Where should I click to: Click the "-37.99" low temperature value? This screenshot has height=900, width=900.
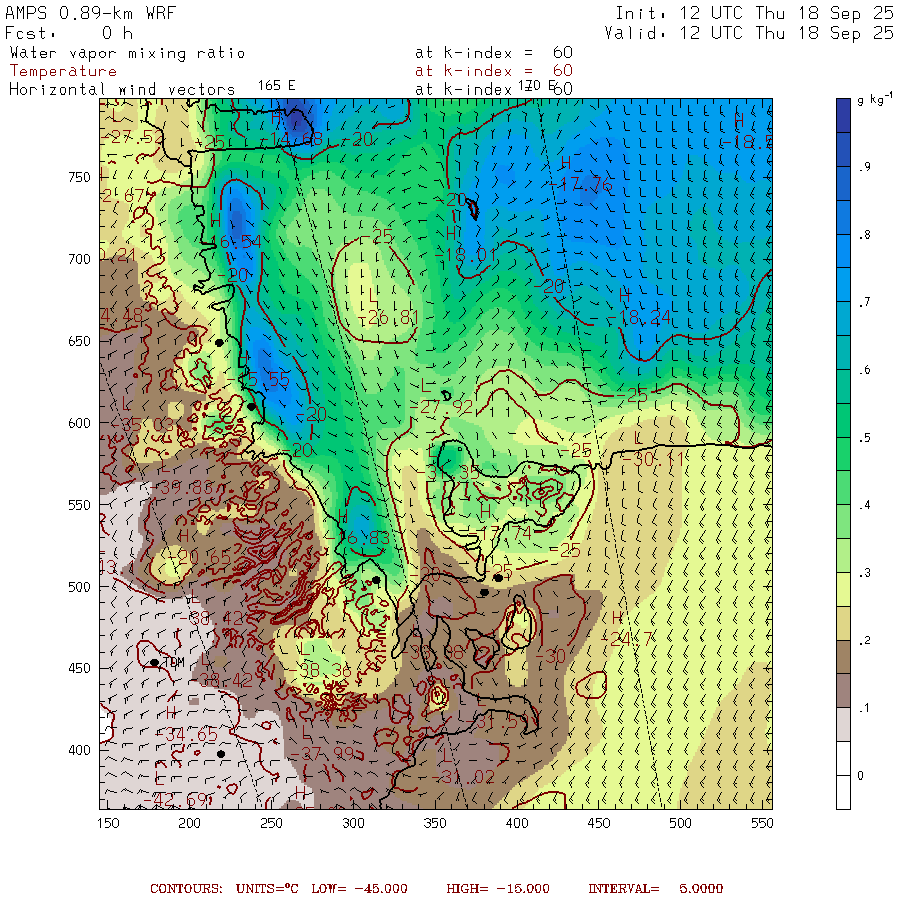click(x=324, y=754)
